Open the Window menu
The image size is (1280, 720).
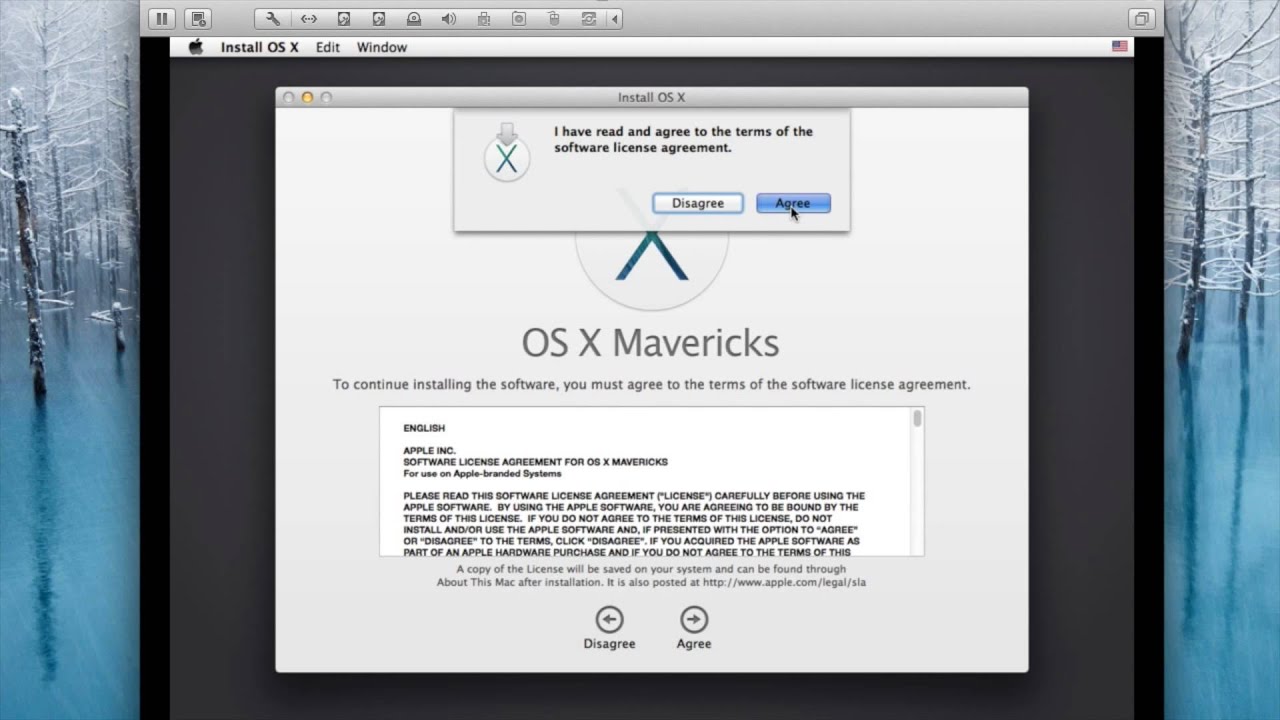click(382, 47)
